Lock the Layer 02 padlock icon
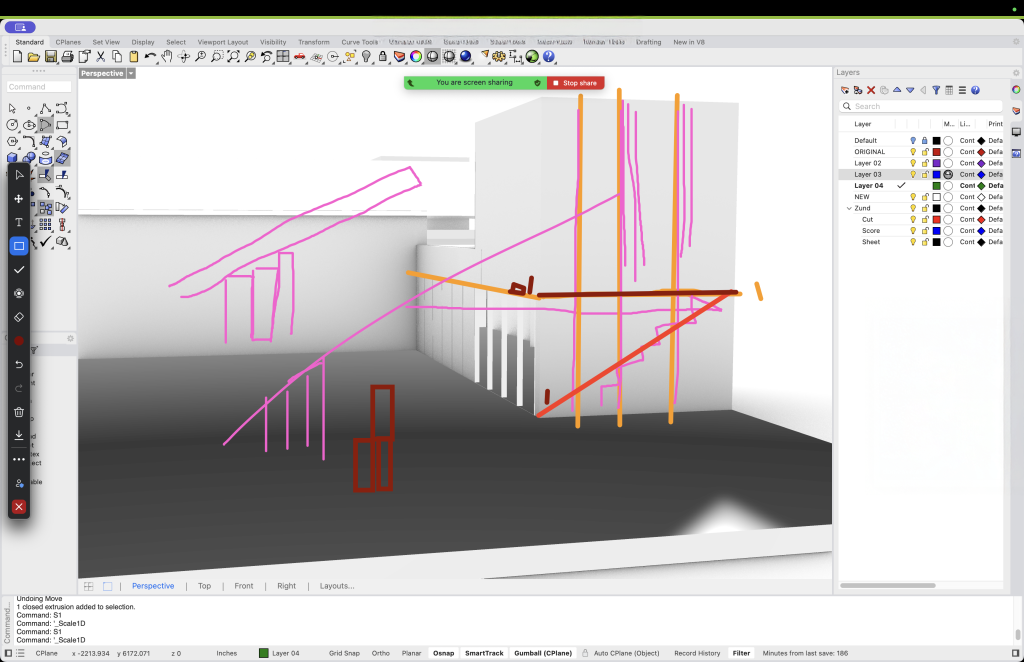This screenshot has width=1024, height=662. coord(924,163)
